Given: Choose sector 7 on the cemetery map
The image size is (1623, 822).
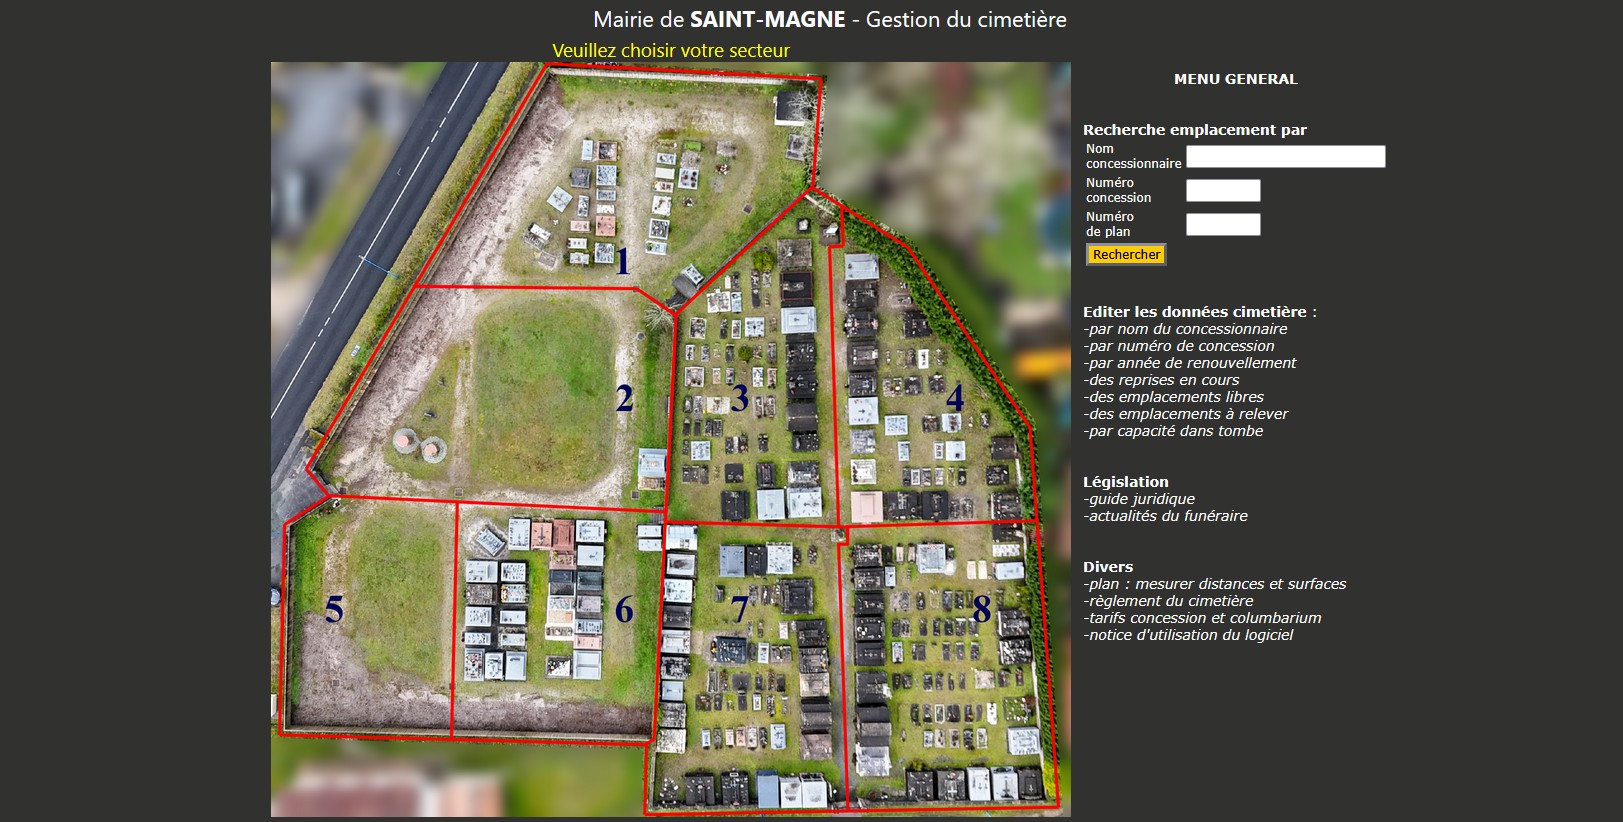Looking at the screenshot, I should pyautogui.click(x=739, y=609).
